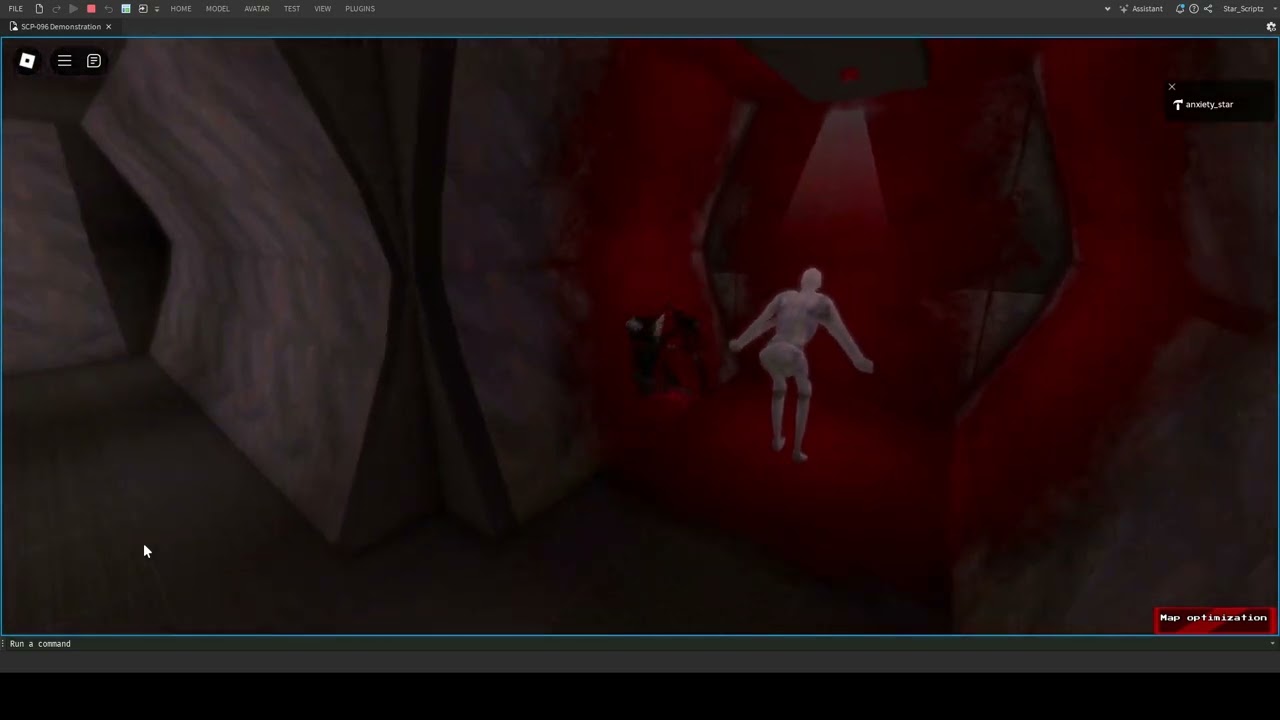Viewport: 1280px width, 720px height.
Task: Open the in-game hamburger menu
Action: [64, 61]
